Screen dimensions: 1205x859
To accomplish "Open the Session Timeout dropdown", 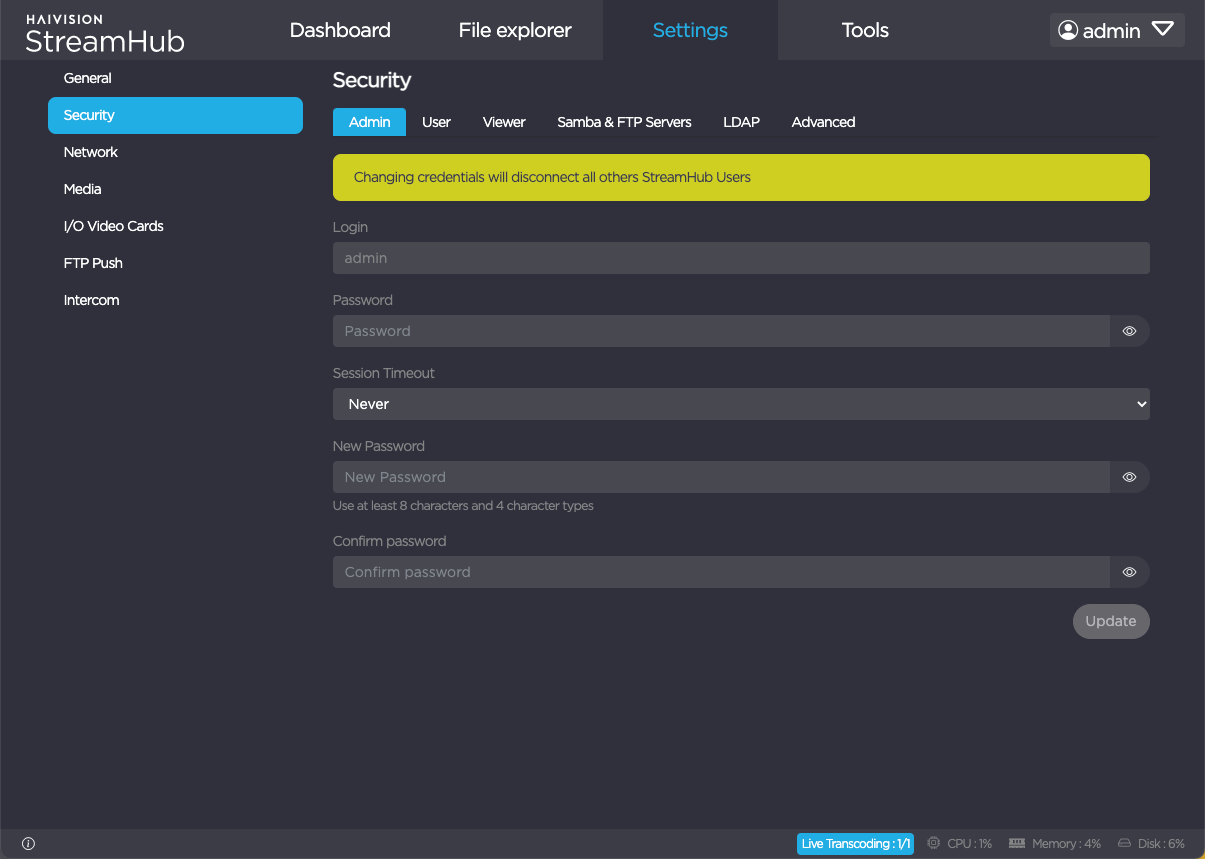I will [x=740, y=404].
